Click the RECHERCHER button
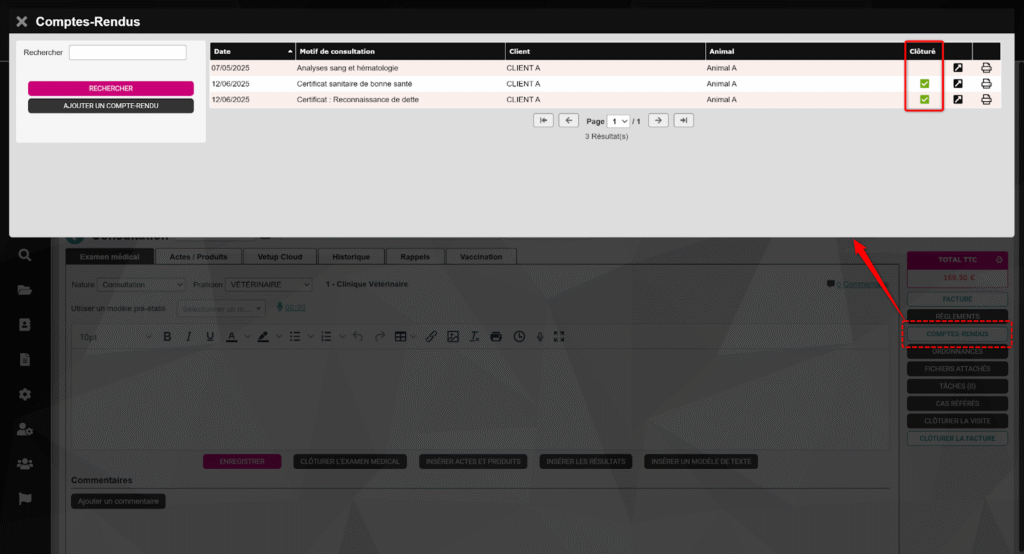The image size is (1024, 554). point(111,89)
